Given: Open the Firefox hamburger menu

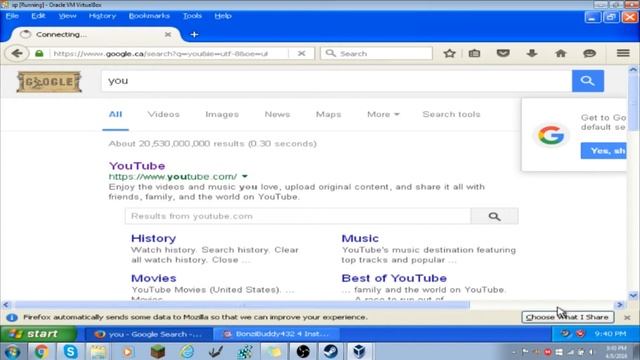Looking at the screenshot, I should point(623,53).
